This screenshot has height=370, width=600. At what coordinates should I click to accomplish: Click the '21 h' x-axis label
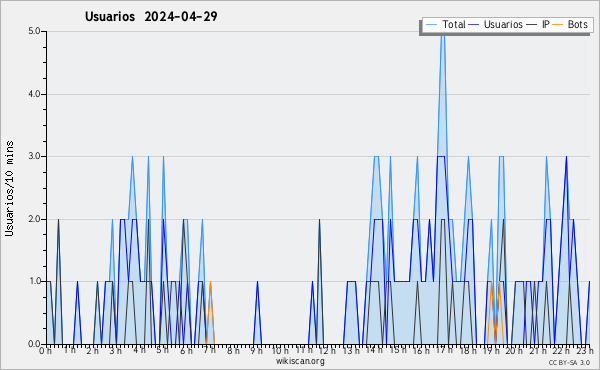tap(538, 351)
